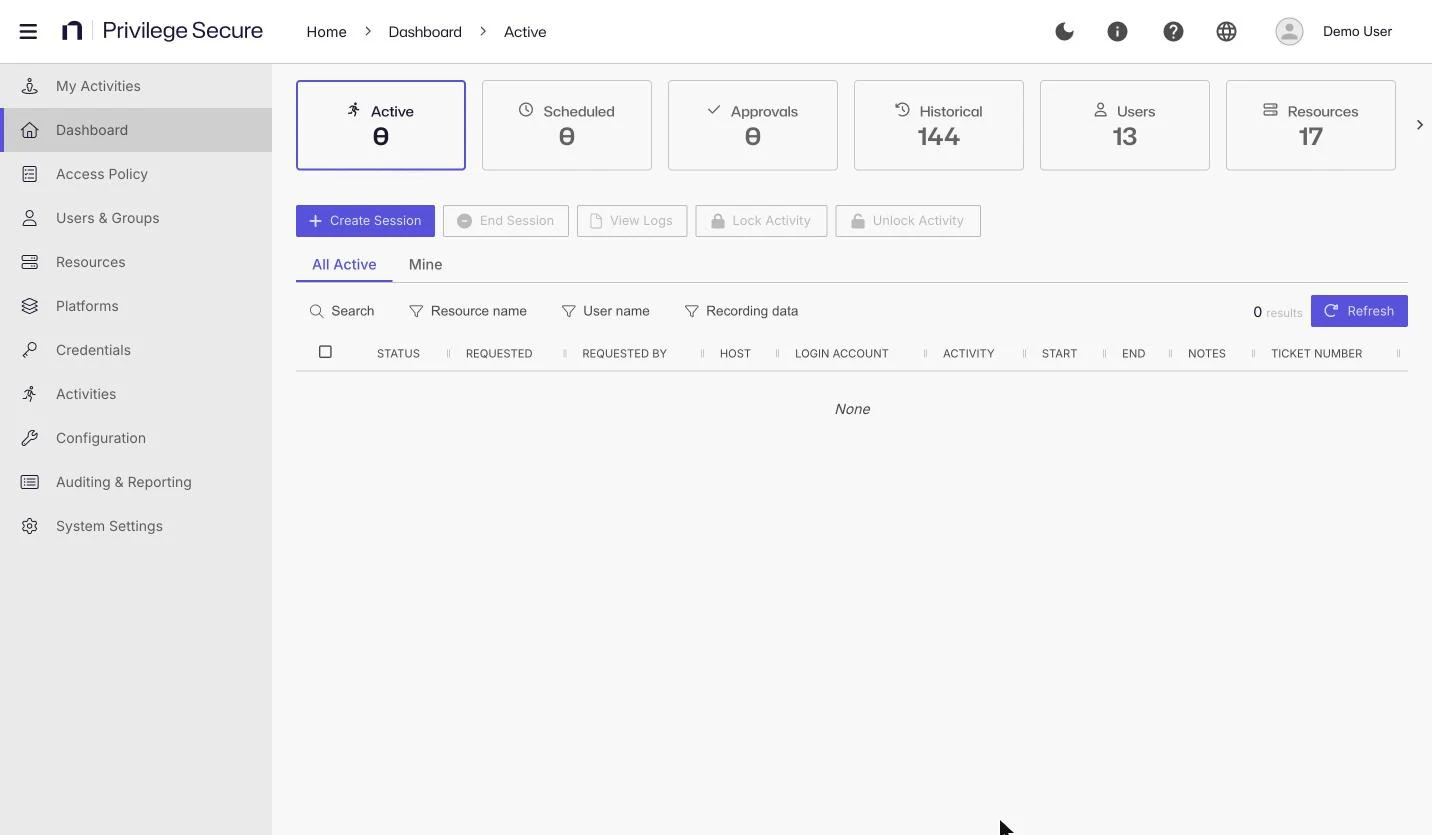Viewport: 1432px width, 835px height.
Task: Click the Dashboard breadcrumb link
Action: coord(425,32)
